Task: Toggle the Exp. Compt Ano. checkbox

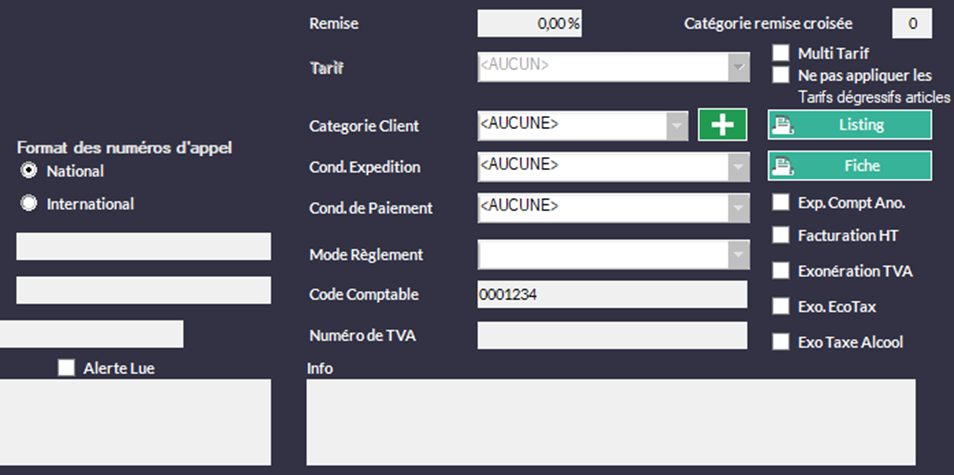Action: (x=781, y=203)
